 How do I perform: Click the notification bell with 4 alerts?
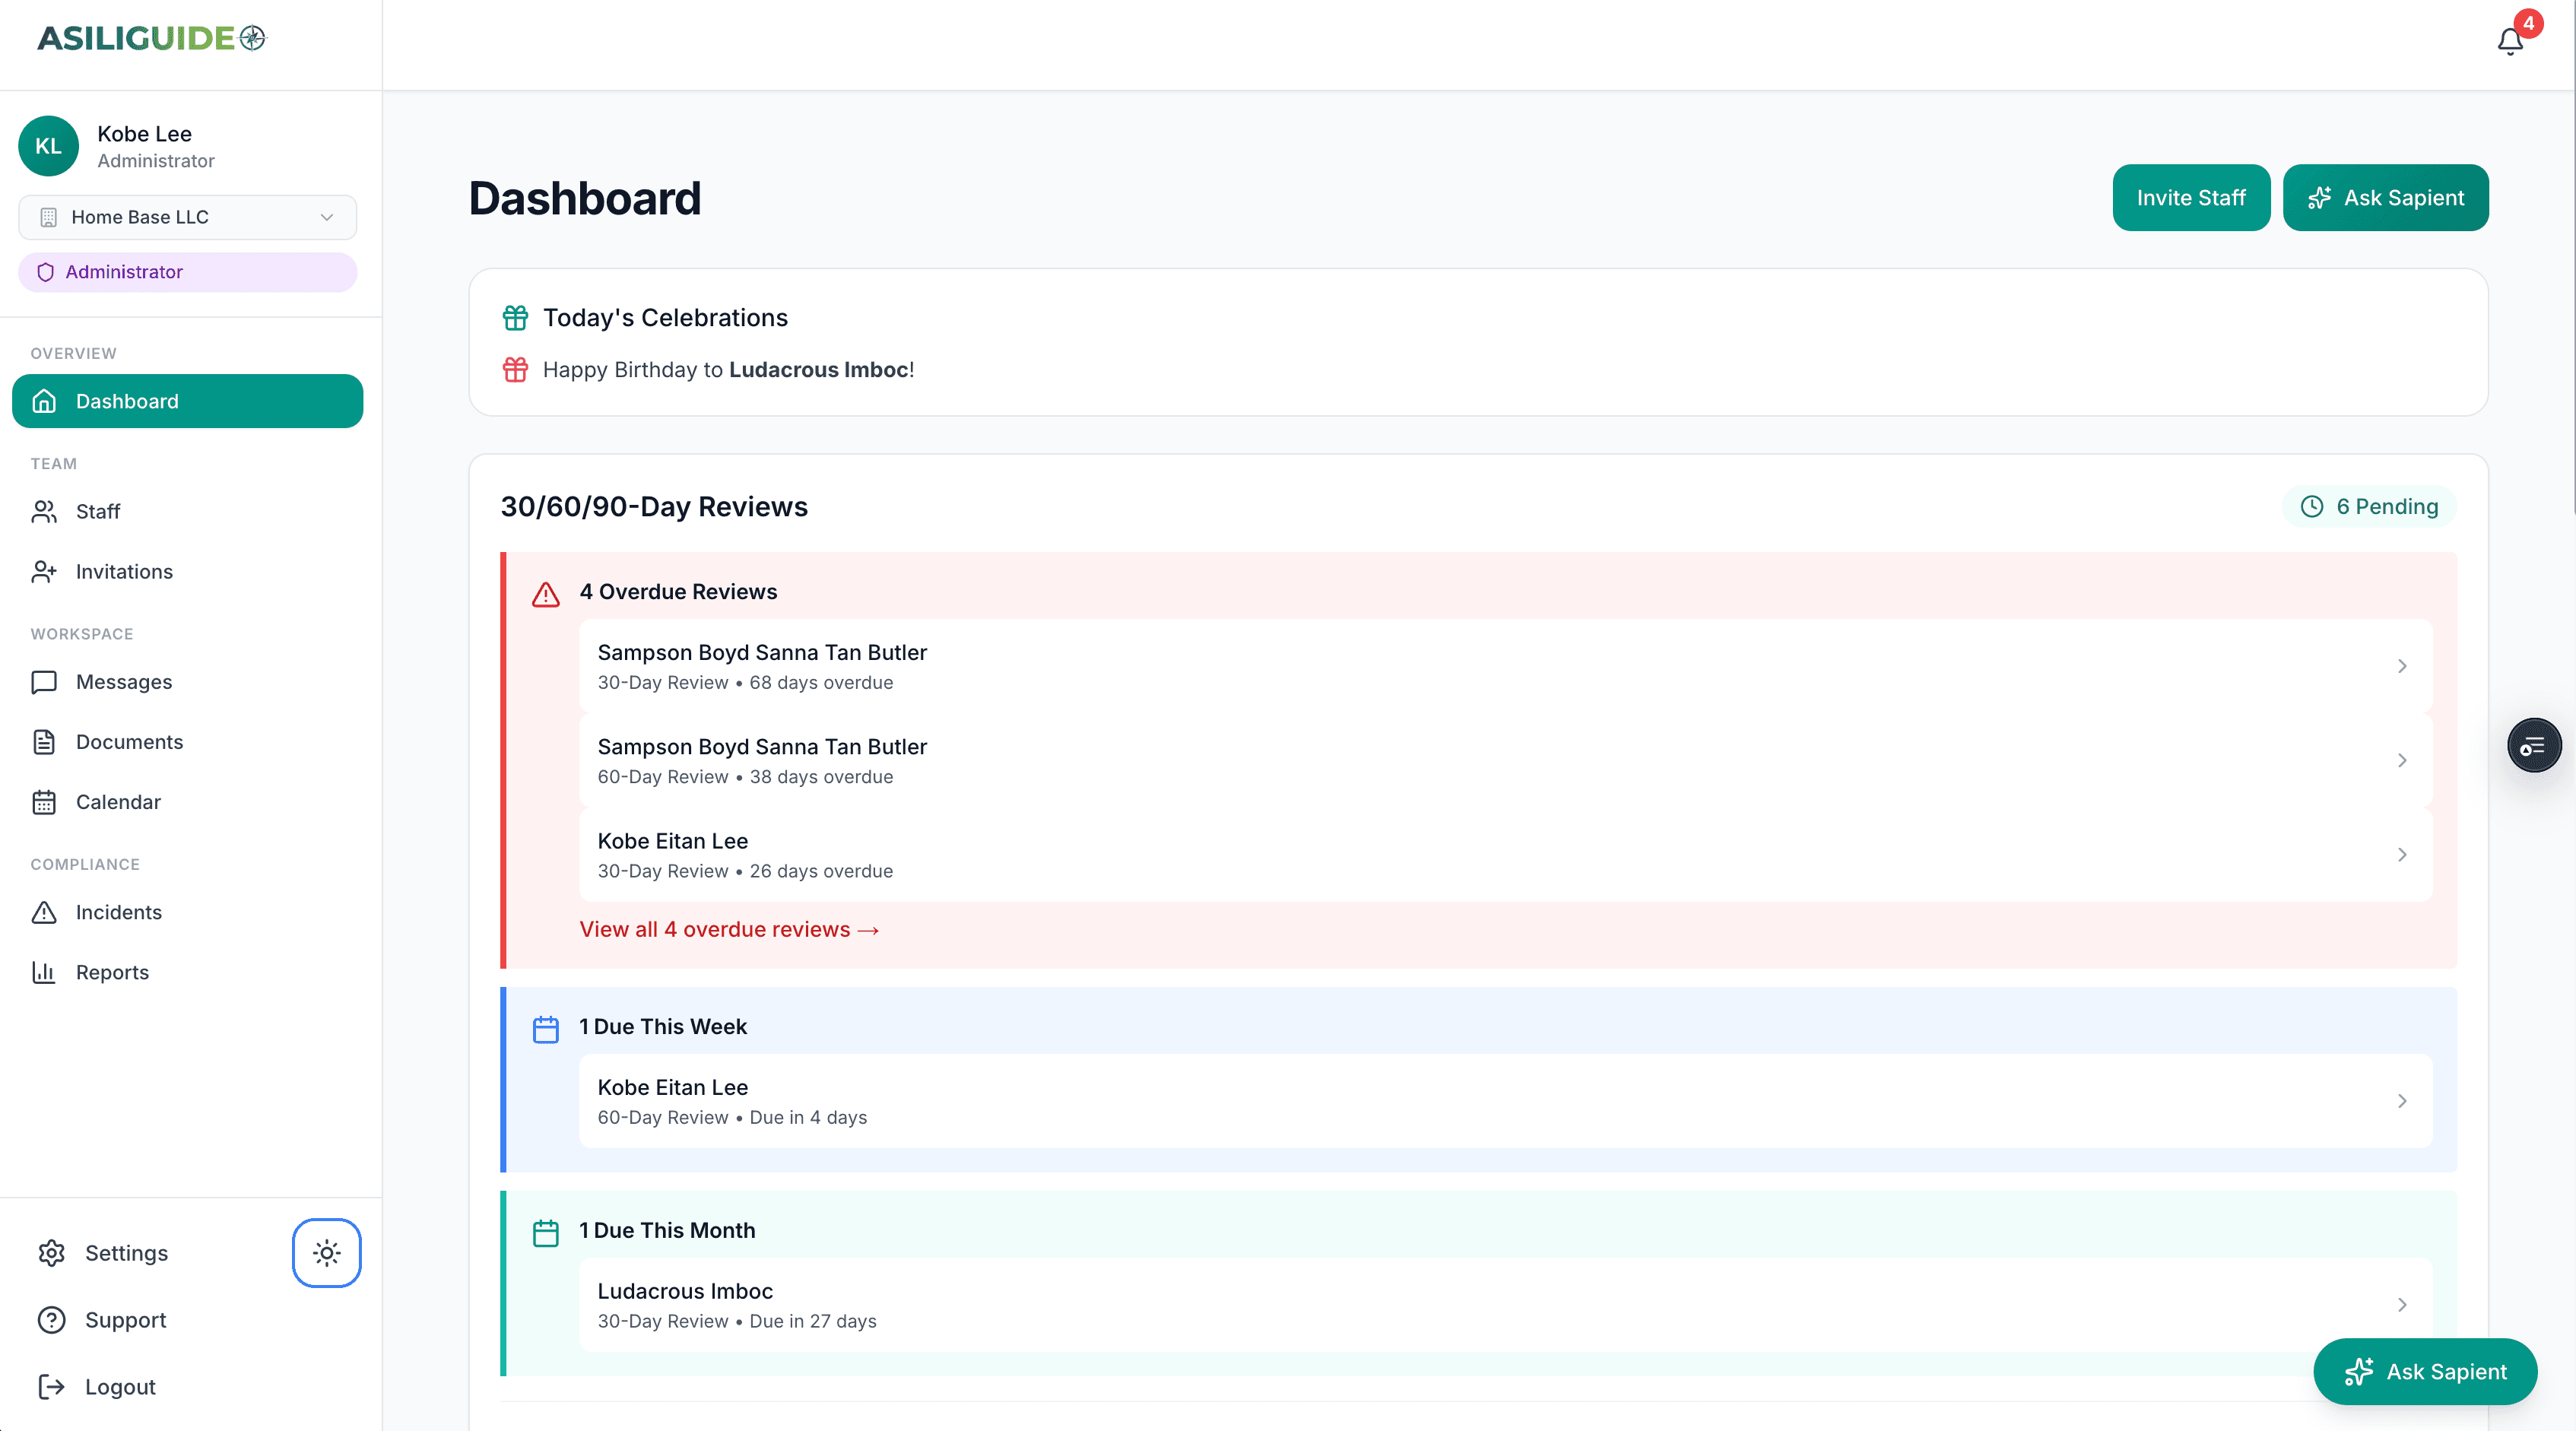[x=2509, y=41]
